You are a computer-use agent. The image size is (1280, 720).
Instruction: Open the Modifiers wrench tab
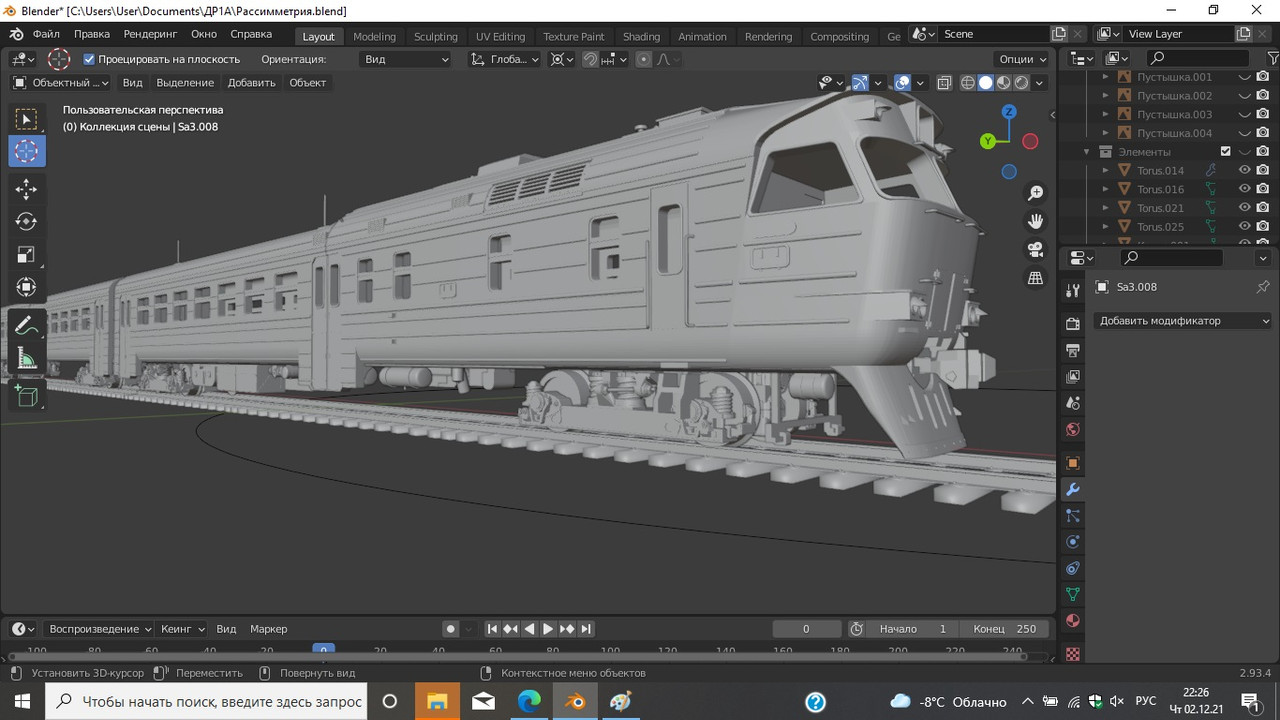pyautogui.click(x=1073, y=490)
